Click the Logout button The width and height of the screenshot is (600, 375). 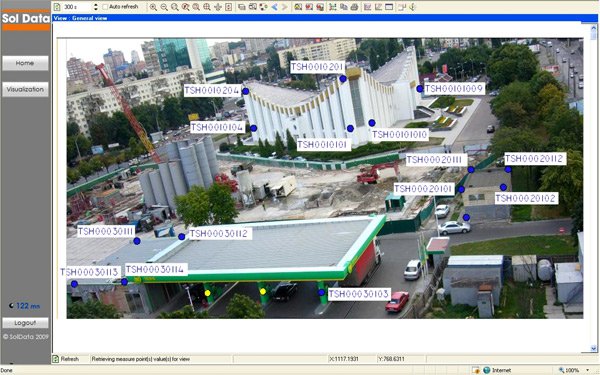tap(25, 323)
